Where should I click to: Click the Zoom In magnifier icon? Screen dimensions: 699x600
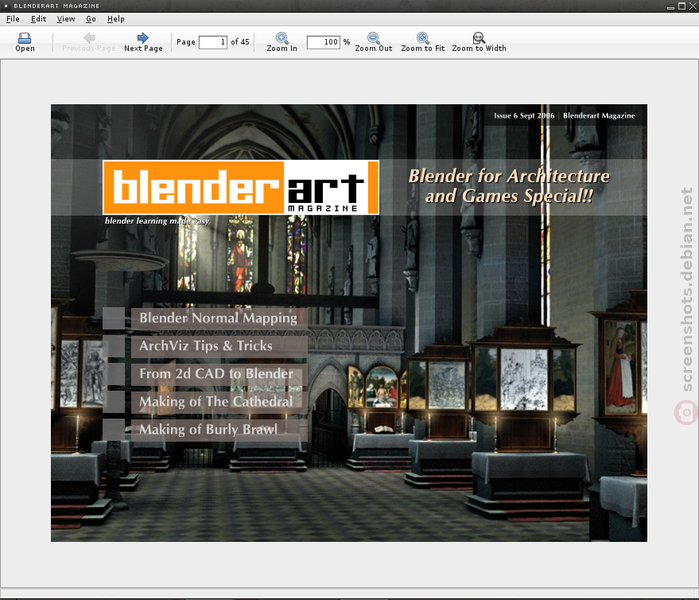pyautogui.click(x=282, y=38)
